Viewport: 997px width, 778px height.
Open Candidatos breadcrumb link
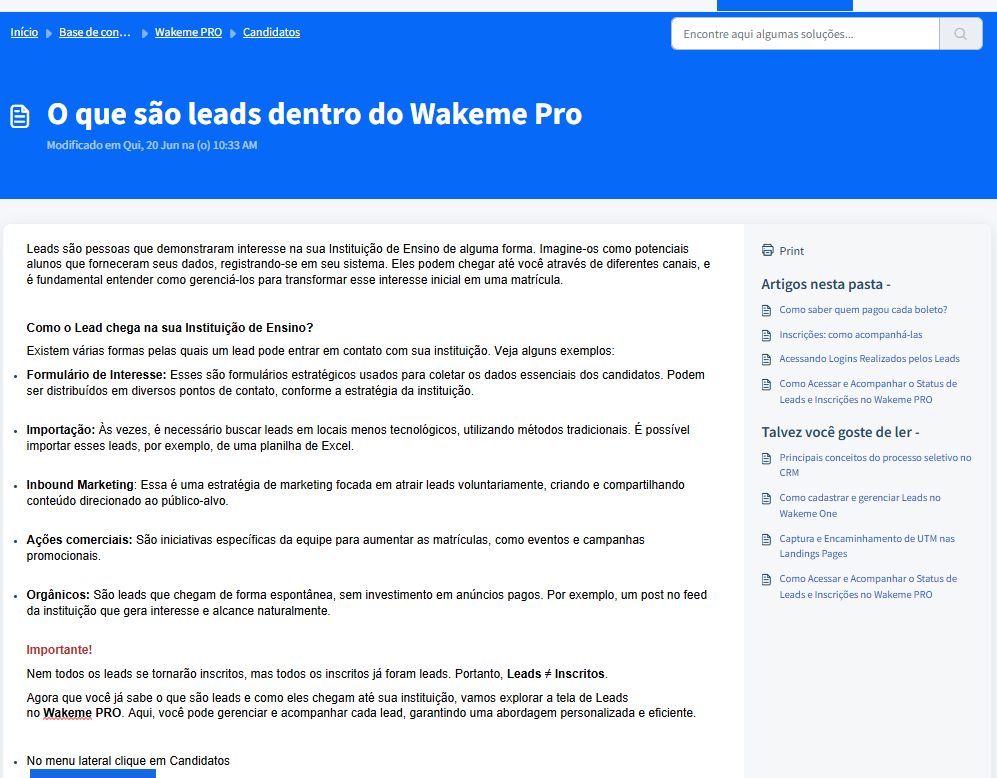pos(272,32)
